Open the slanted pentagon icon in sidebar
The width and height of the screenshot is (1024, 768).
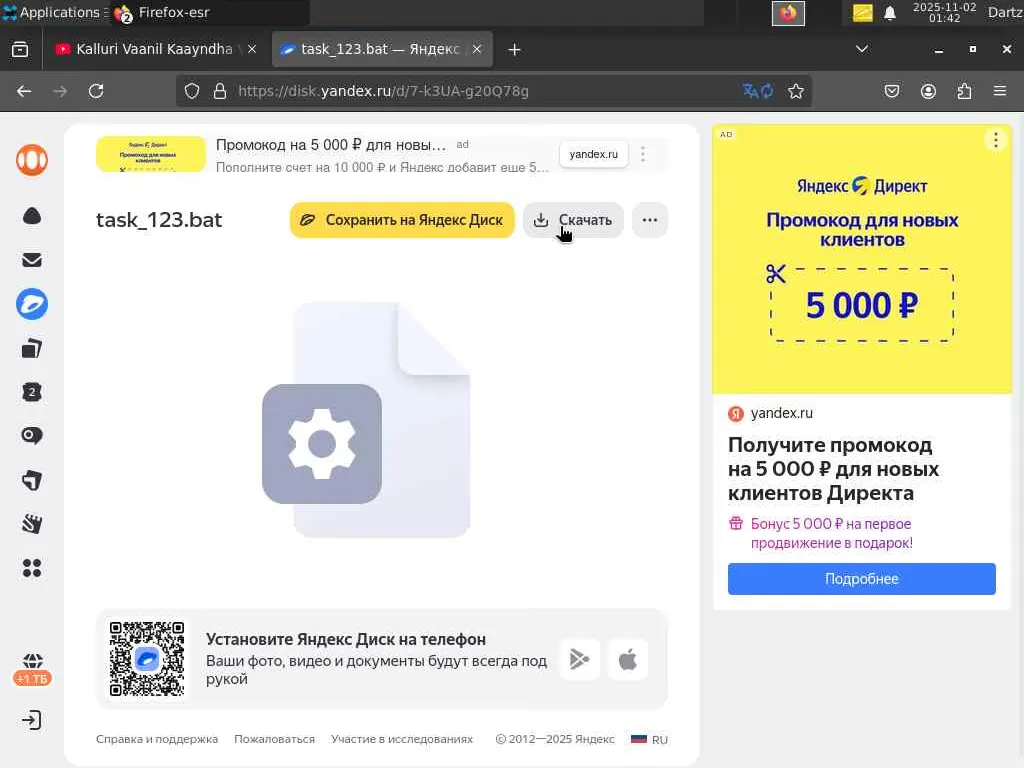pyautogui.click(x=32, y=481)
